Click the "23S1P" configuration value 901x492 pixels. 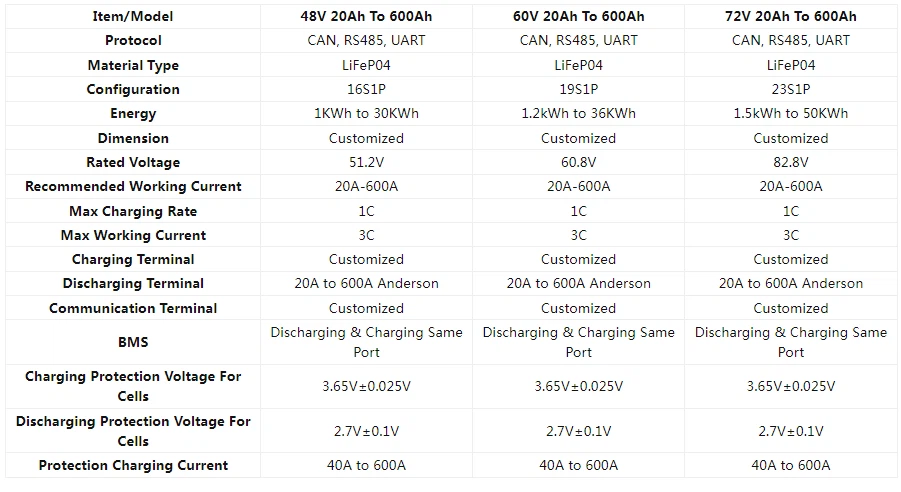coord(790,89)
